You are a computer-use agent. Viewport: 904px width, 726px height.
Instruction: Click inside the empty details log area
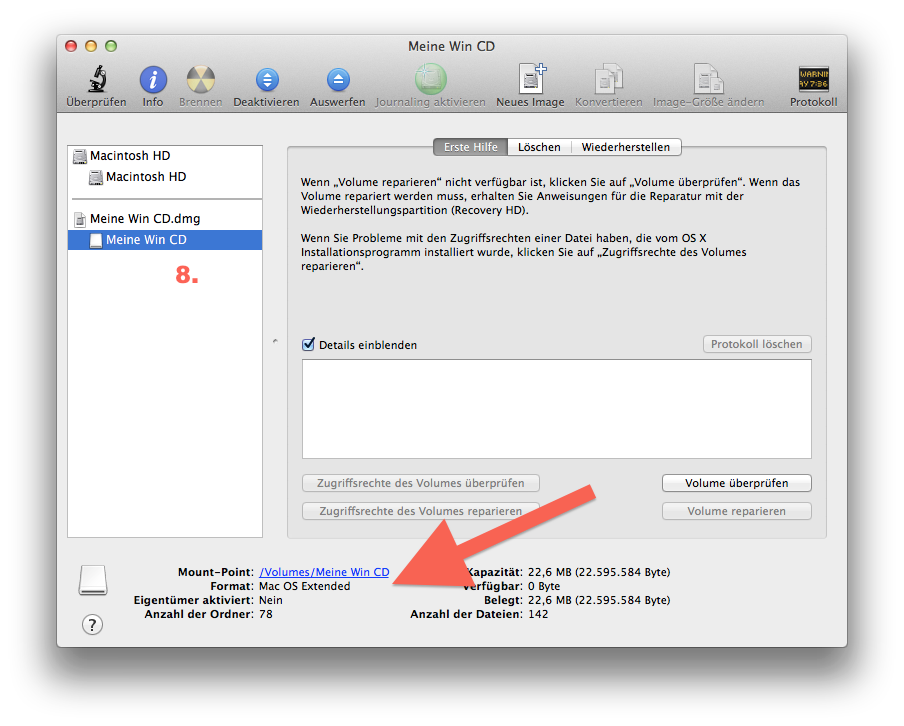[556, 409]
